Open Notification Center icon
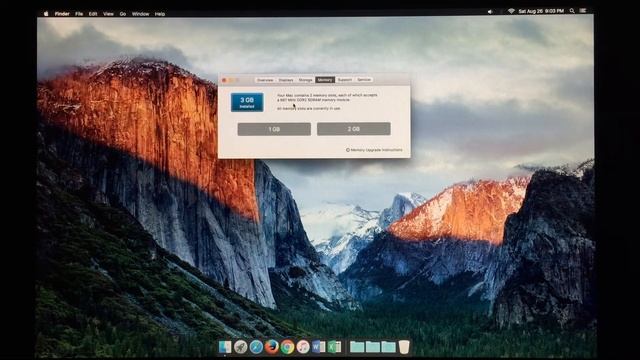 pyautogui.click(x=583, y=11)
